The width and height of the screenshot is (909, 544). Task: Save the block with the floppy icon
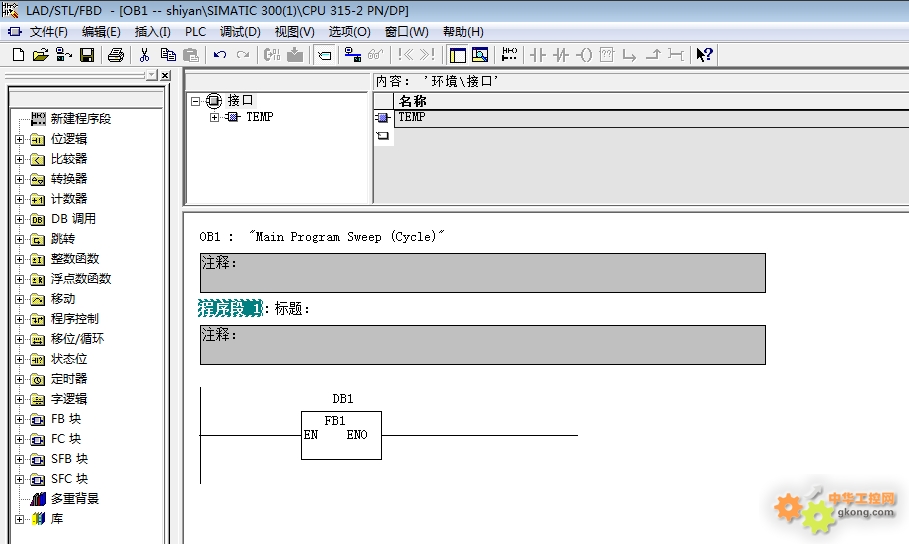tap(87, 55)
